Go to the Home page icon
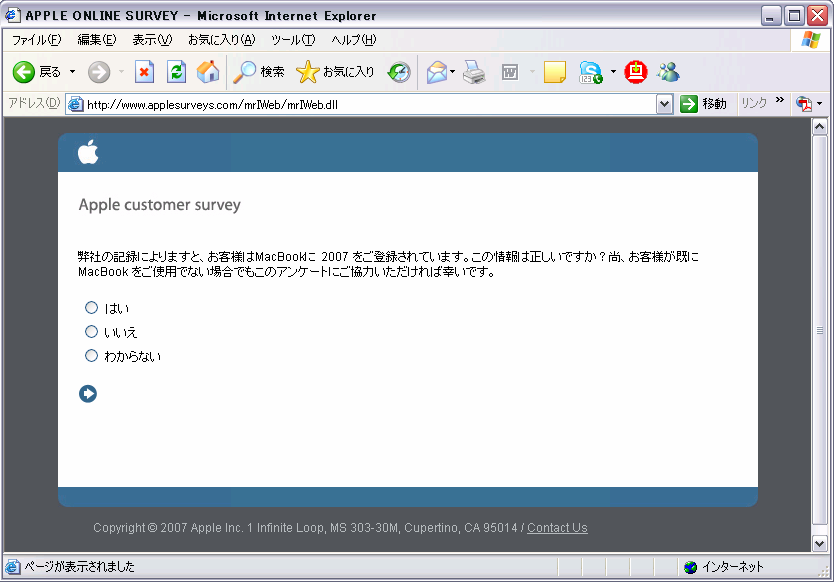 pos(208,72)
